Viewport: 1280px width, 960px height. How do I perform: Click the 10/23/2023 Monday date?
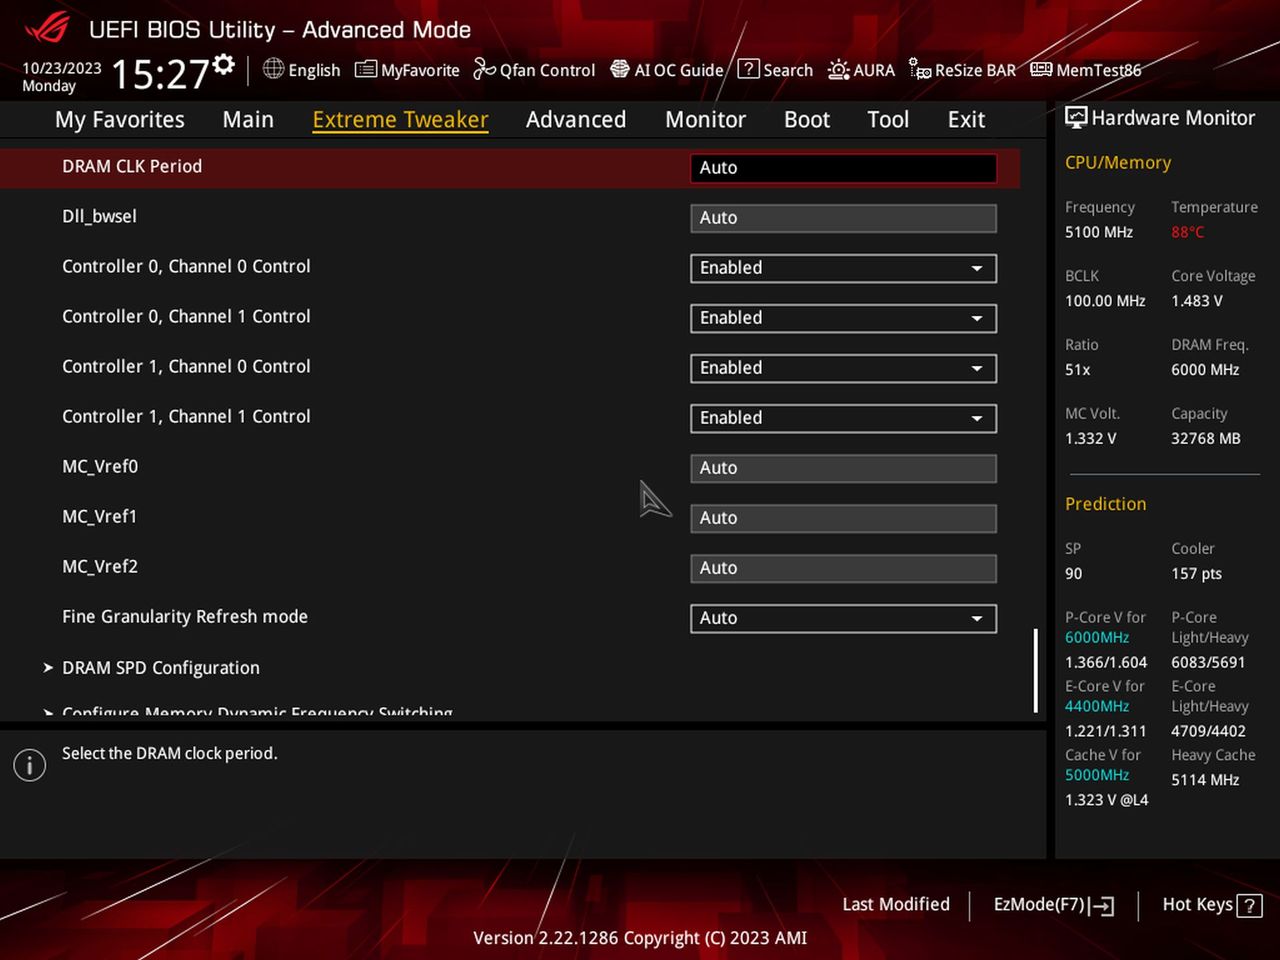click(x=62, y=77)
